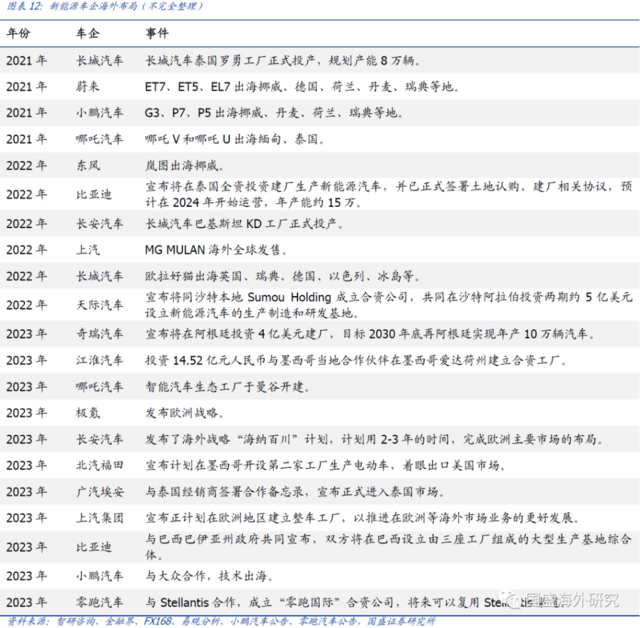
Task: Click the 车企 column header
Action: 88,33
